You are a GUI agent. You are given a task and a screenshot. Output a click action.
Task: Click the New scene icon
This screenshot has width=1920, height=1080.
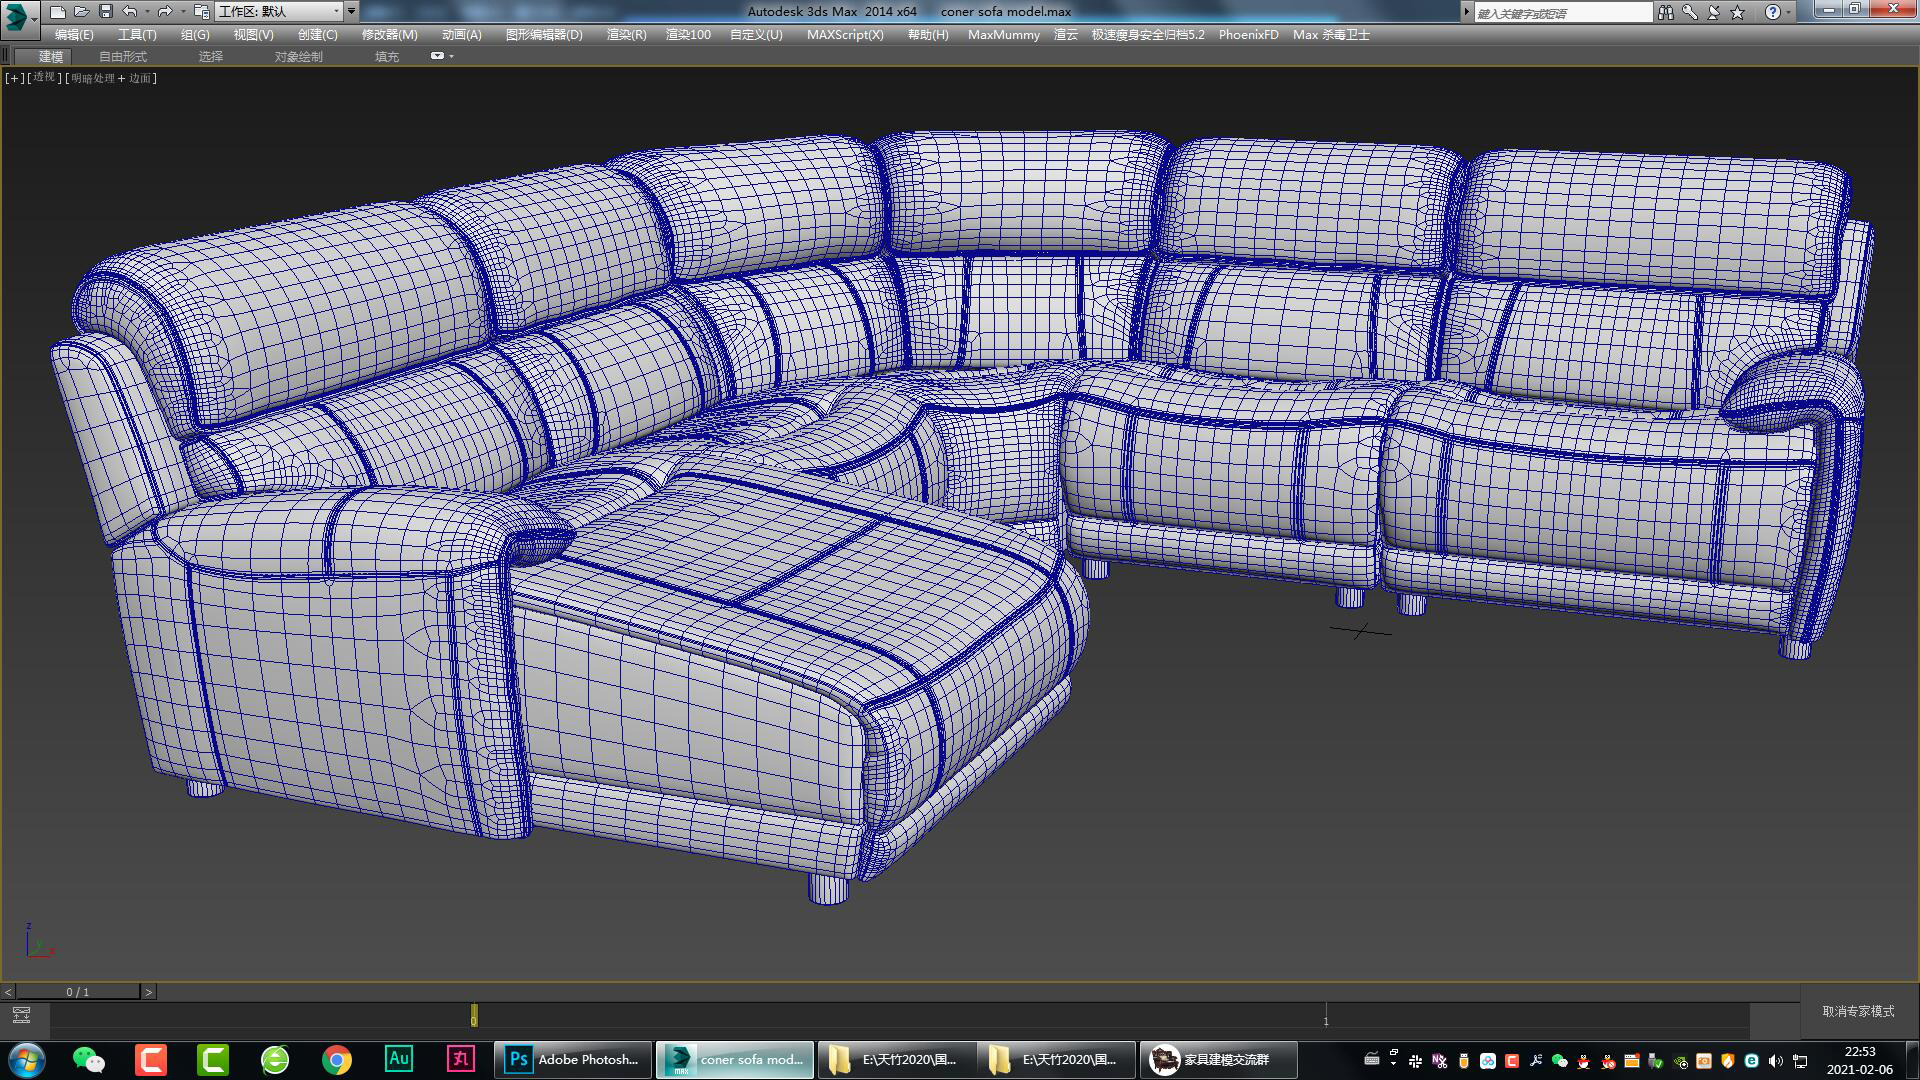pyautogui.click(x=57, y=12)
